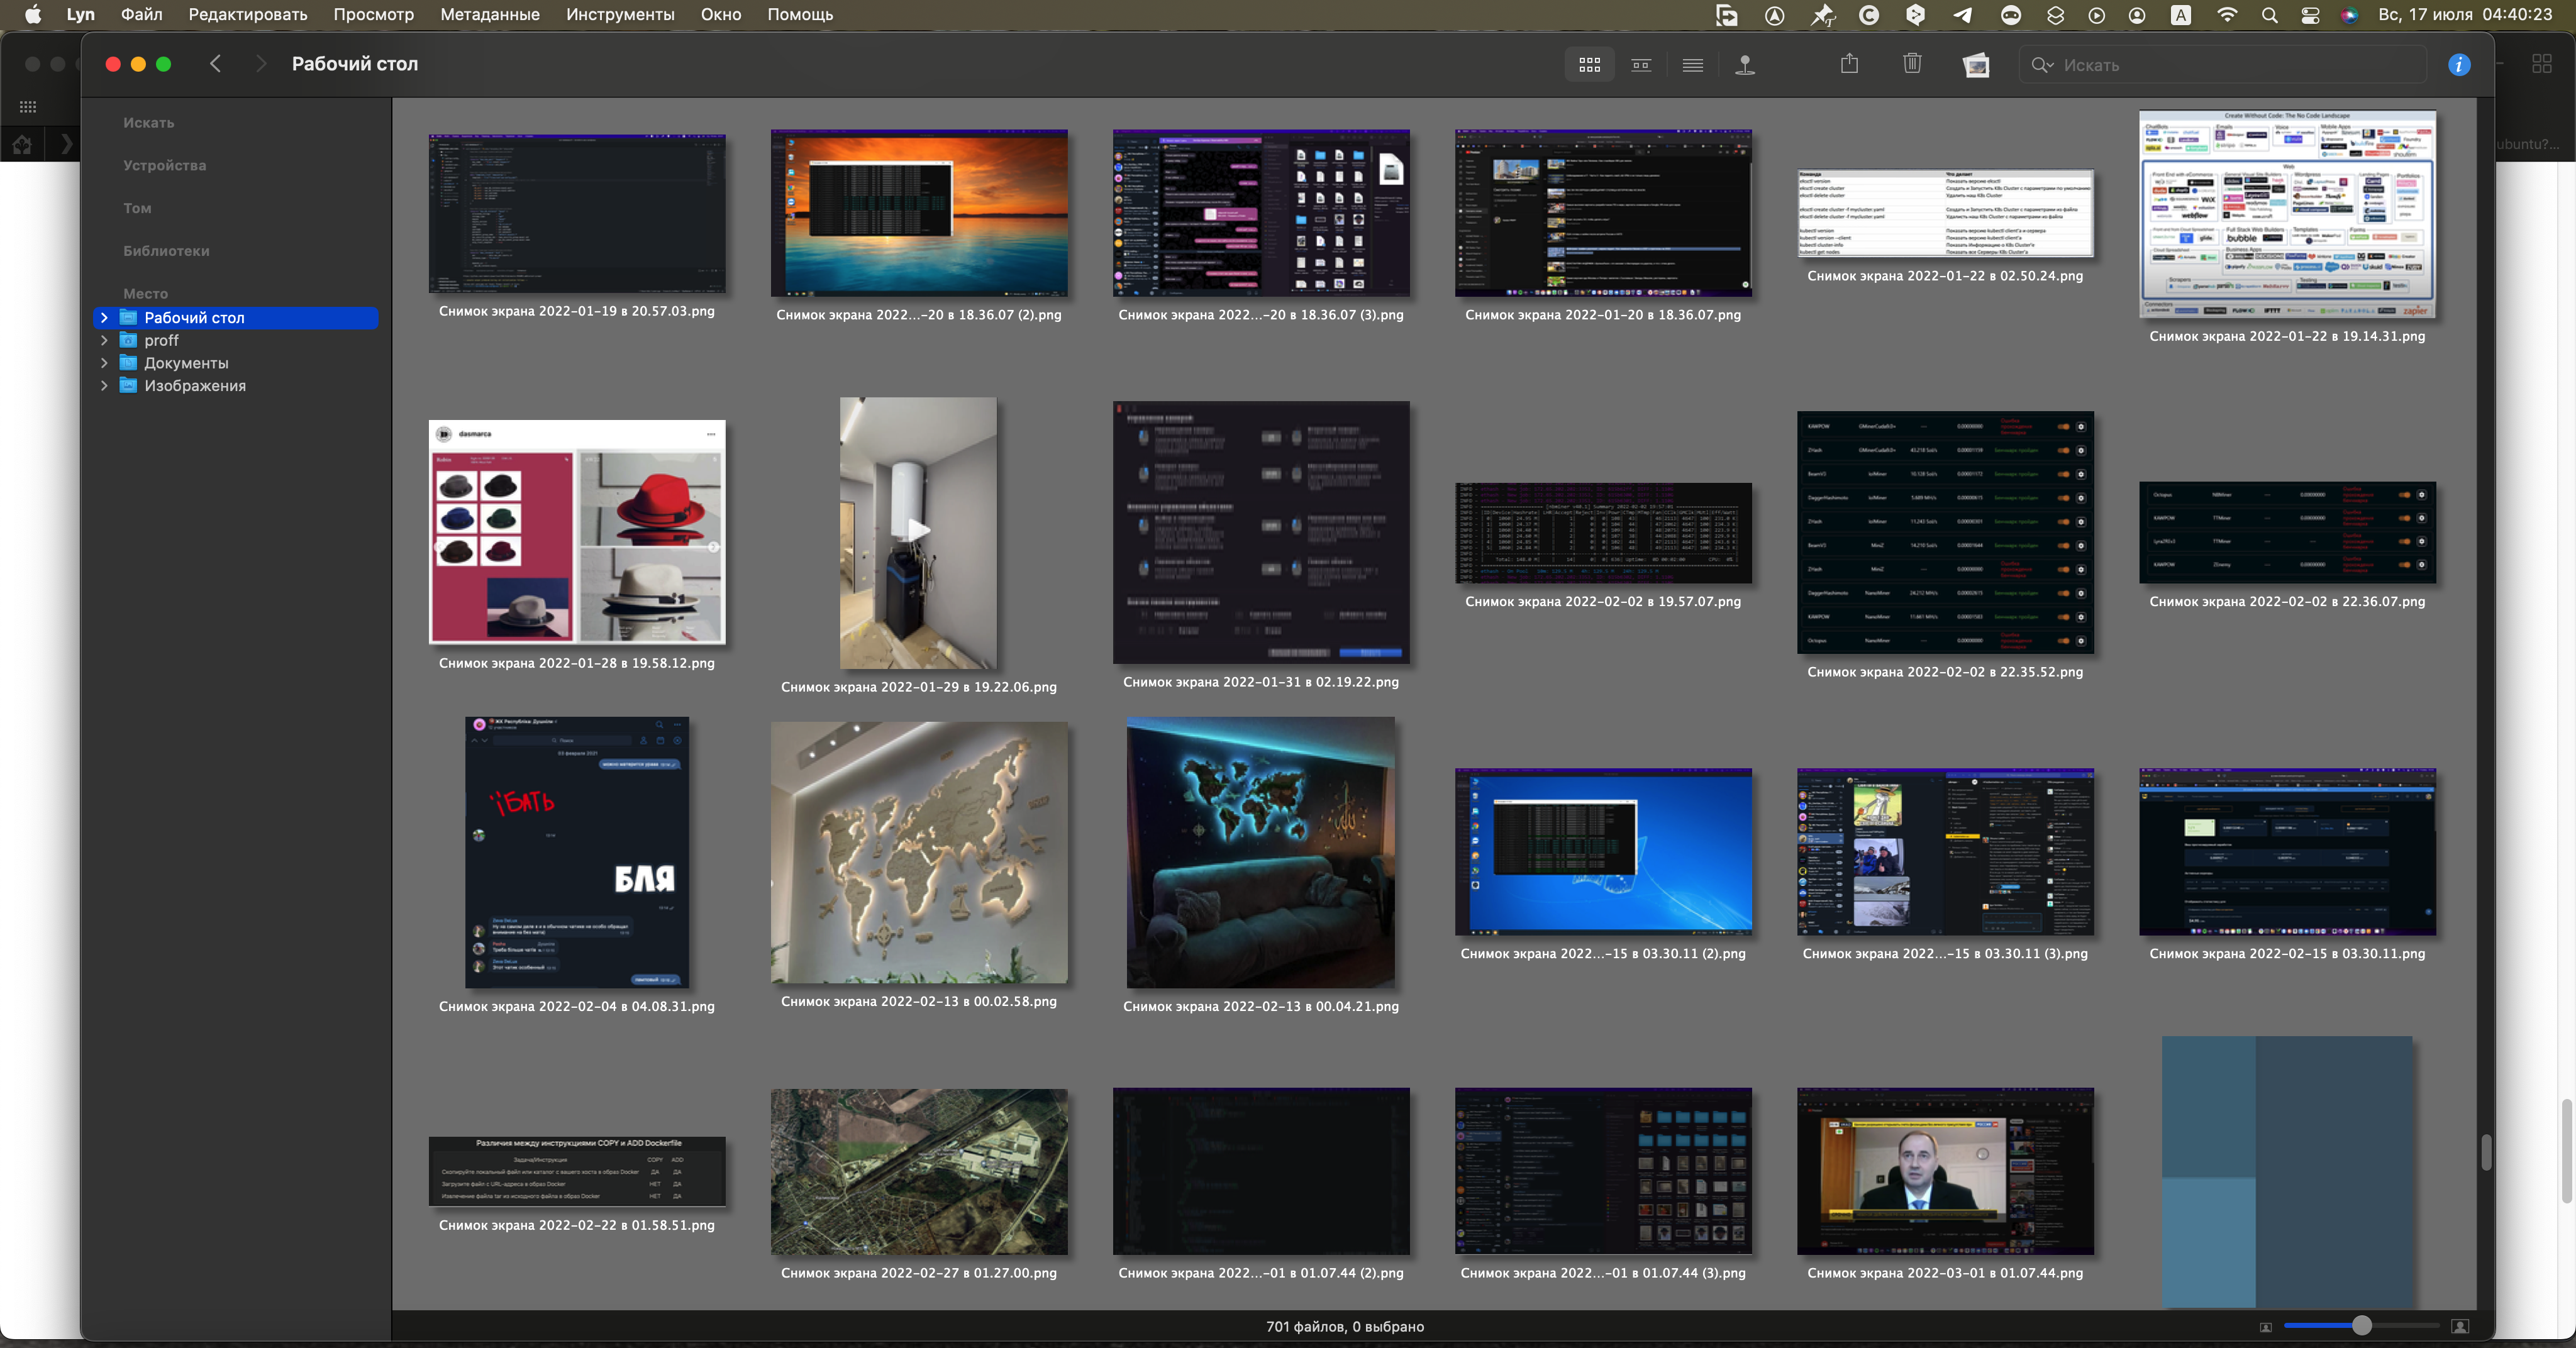This screenshot has width=2576, height=1348.
Task: Expand the Документы folder
Action: (x=104, y=363)
